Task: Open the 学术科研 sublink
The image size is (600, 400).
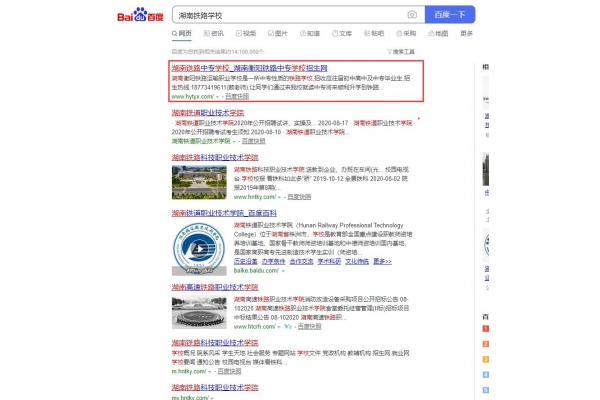Action: tap(329, 261)
